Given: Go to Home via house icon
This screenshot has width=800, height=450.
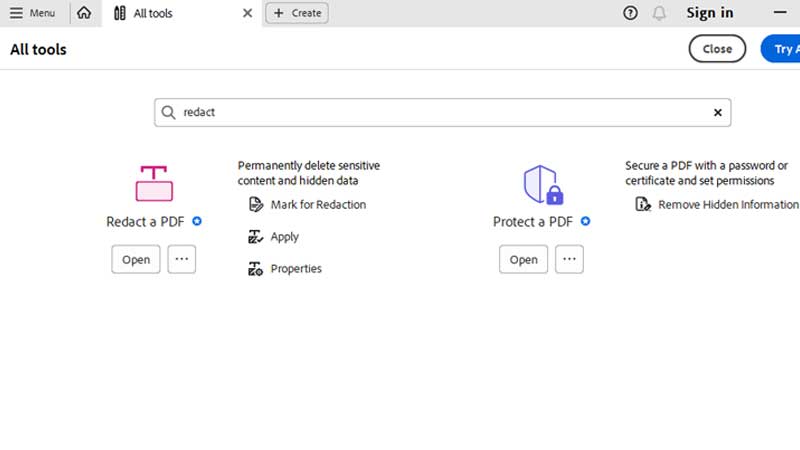Looking at the screenshot, I should click(84, 13).
